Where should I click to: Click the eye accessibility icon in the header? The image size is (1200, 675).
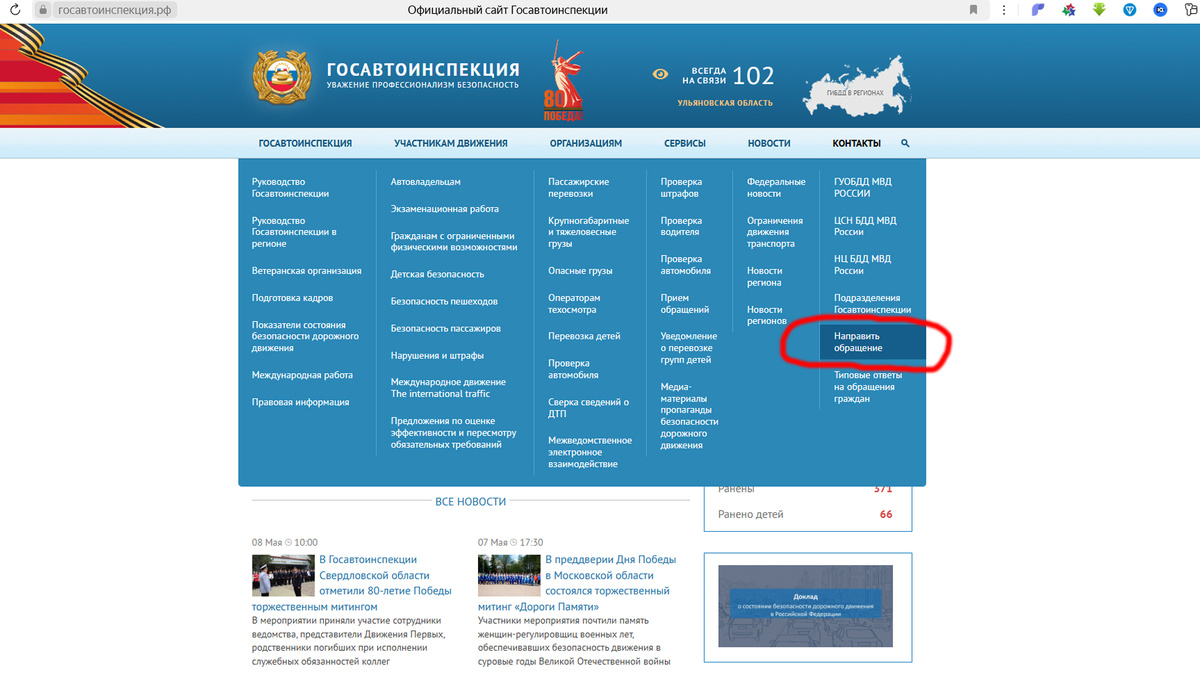pyautogui.click(x=660, y=73)
